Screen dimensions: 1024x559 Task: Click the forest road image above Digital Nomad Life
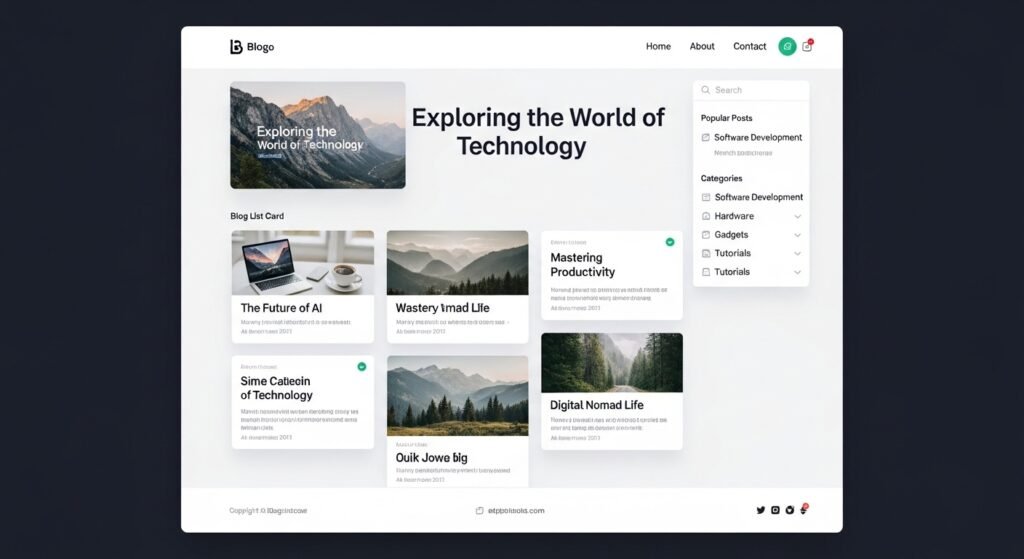[x=612, y=363]
